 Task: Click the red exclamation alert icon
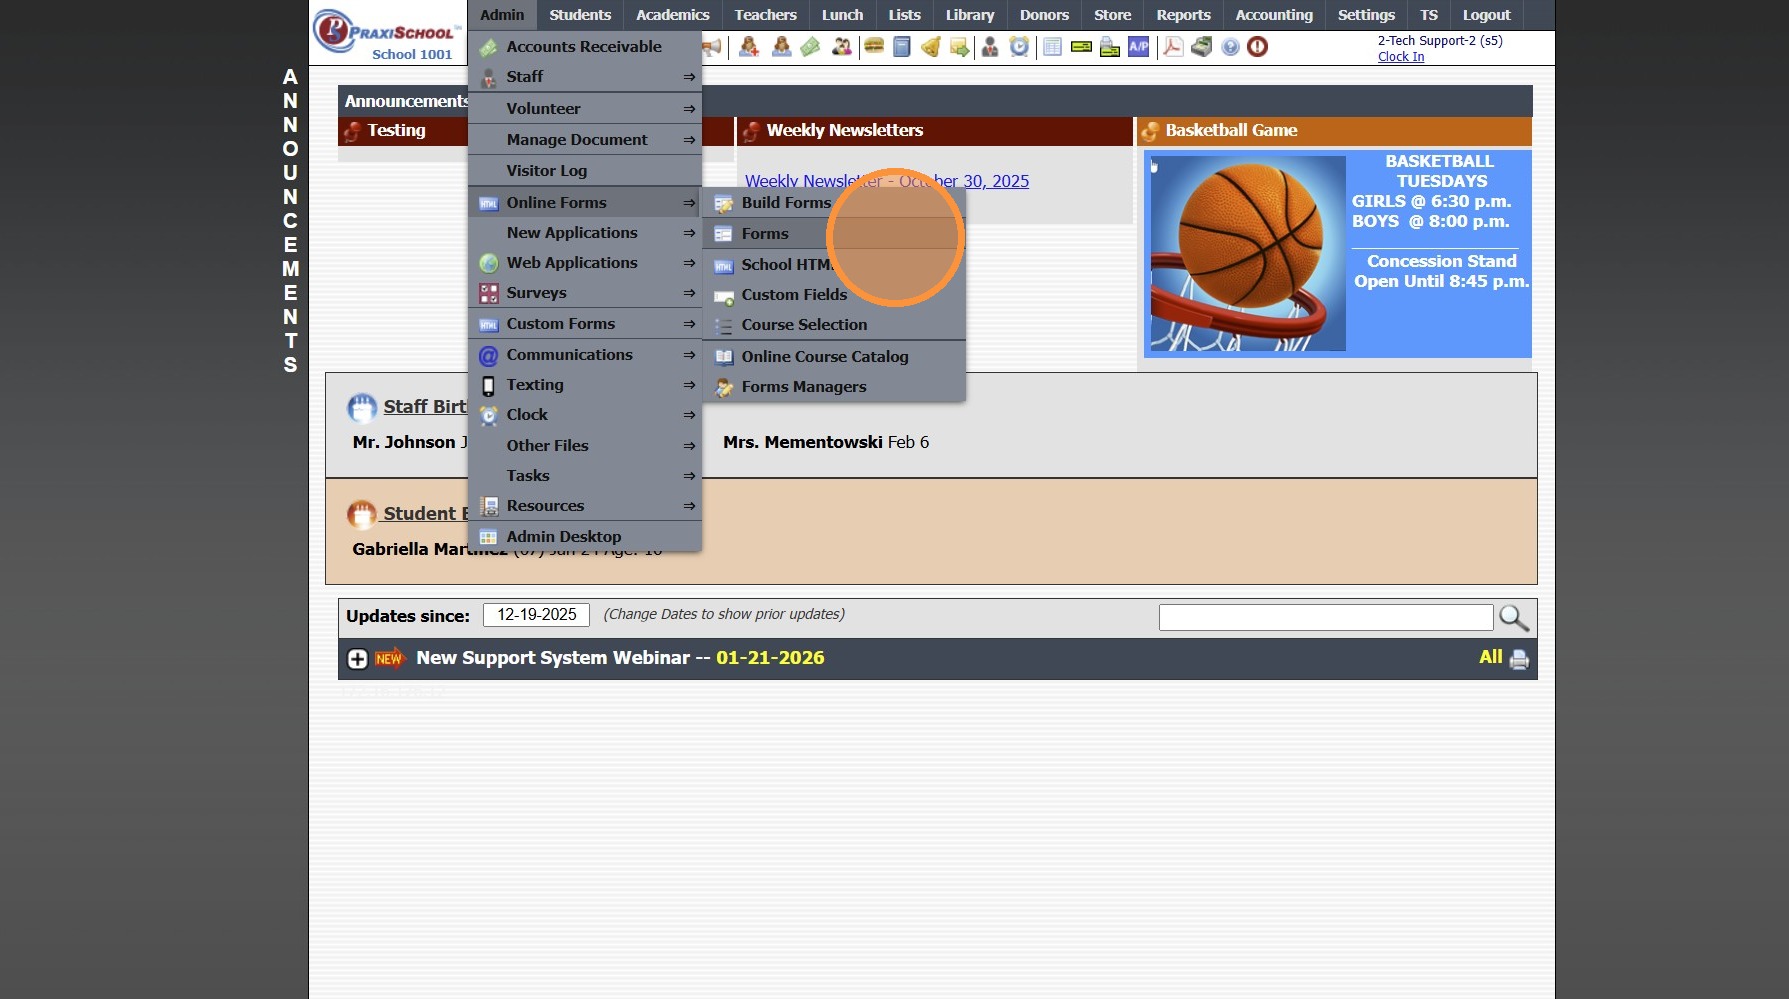[x=1258, y=47]
